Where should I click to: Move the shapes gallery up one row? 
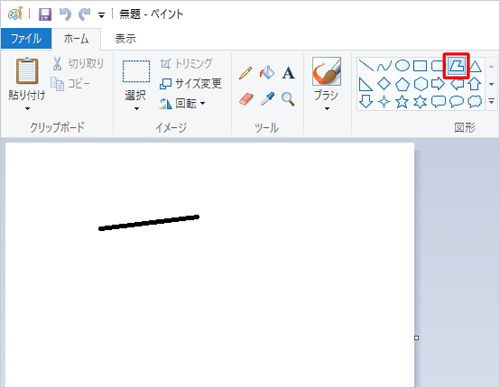pyautogui.click(x=491, y=66)
